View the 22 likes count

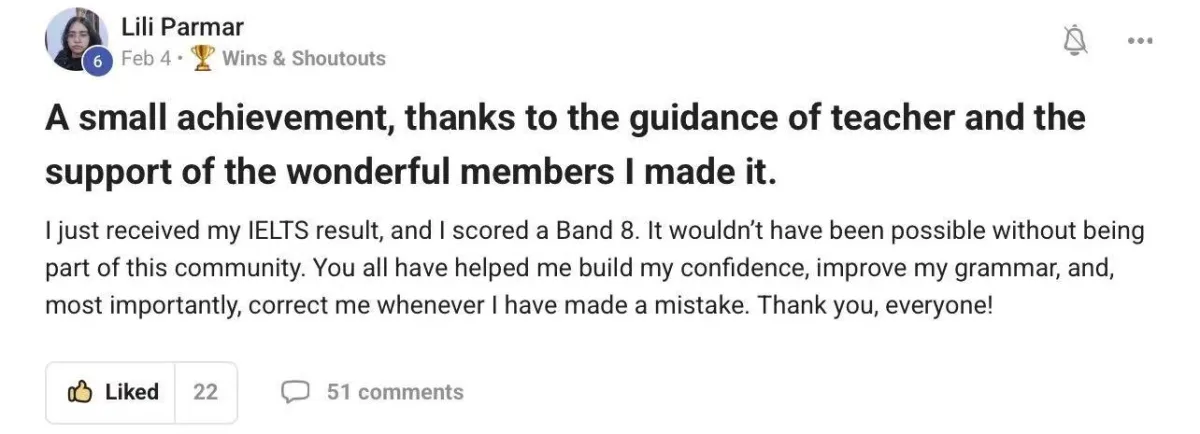pyautogui.click(x=205, y=392)
